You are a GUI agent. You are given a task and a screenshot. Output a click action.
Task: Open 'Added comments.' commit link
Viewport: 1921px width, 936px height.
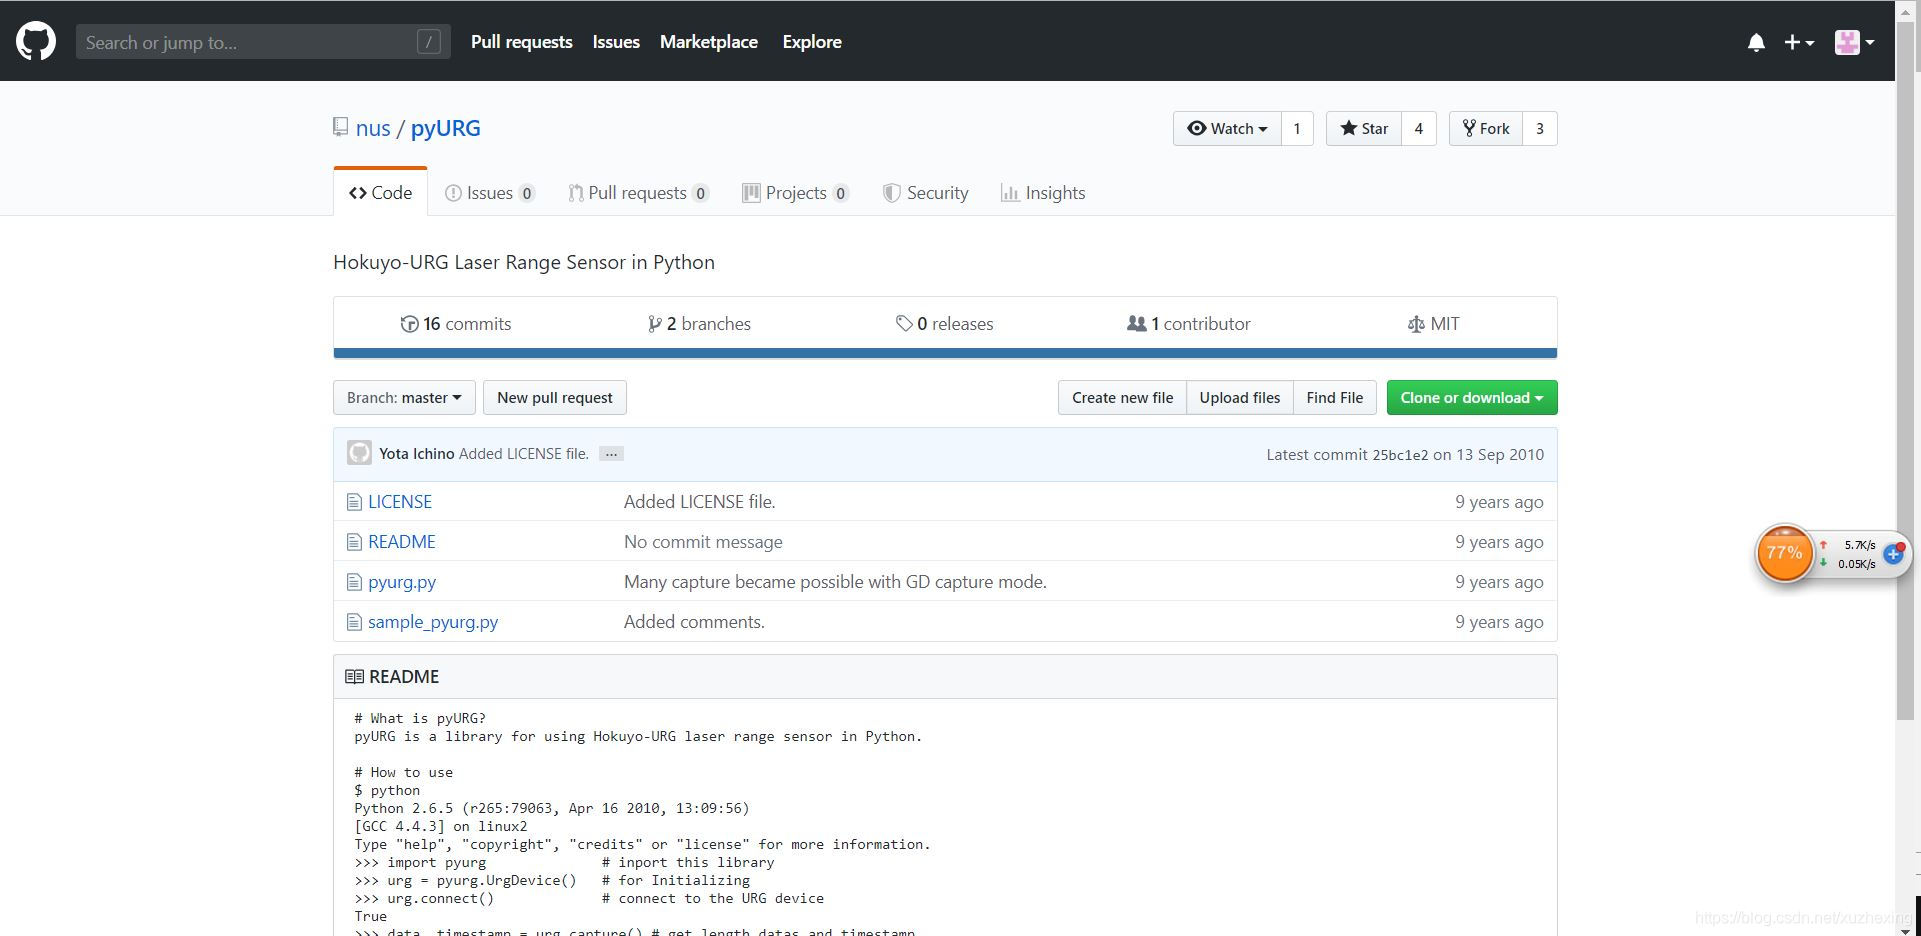point(694,622)
